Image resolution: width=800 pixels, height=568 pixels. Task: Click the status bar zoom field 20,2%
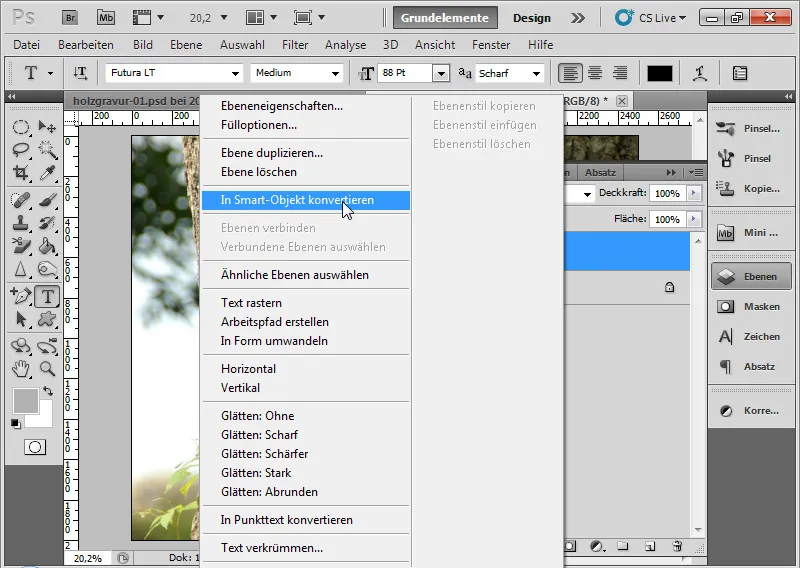pos(89,559)
